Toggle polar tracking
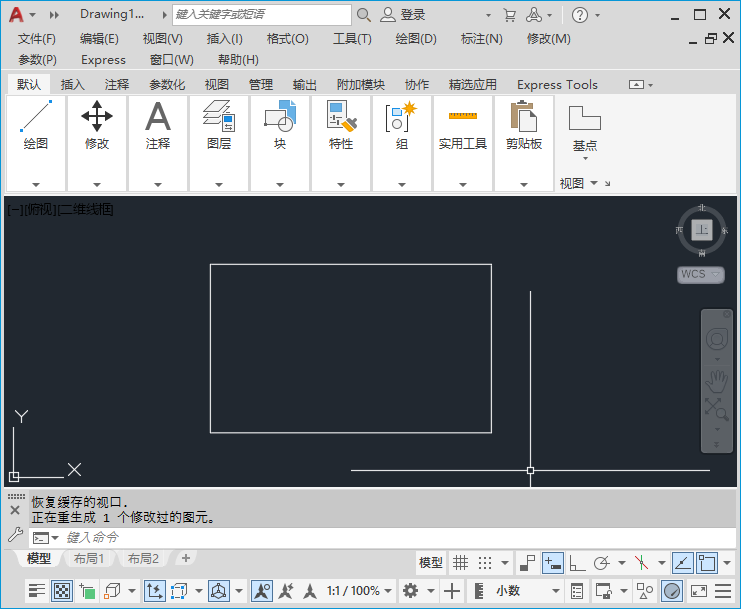 [x=602, y=563]
